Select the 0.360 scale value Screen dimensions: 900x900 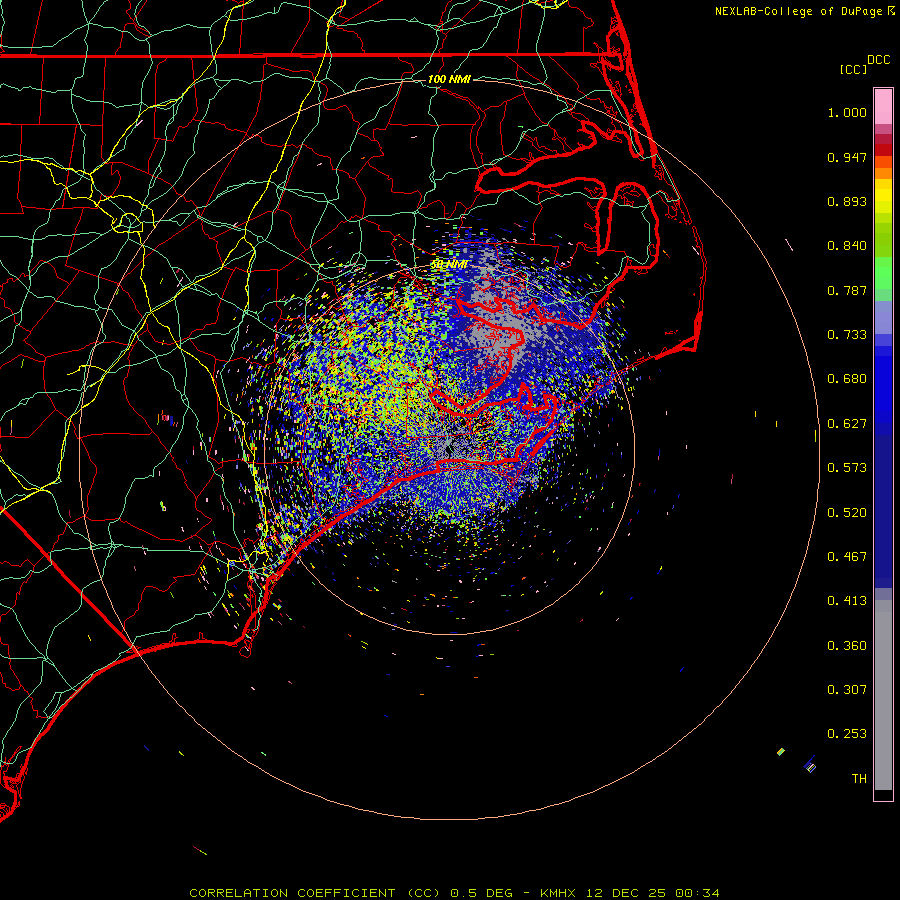coord(847,646)
